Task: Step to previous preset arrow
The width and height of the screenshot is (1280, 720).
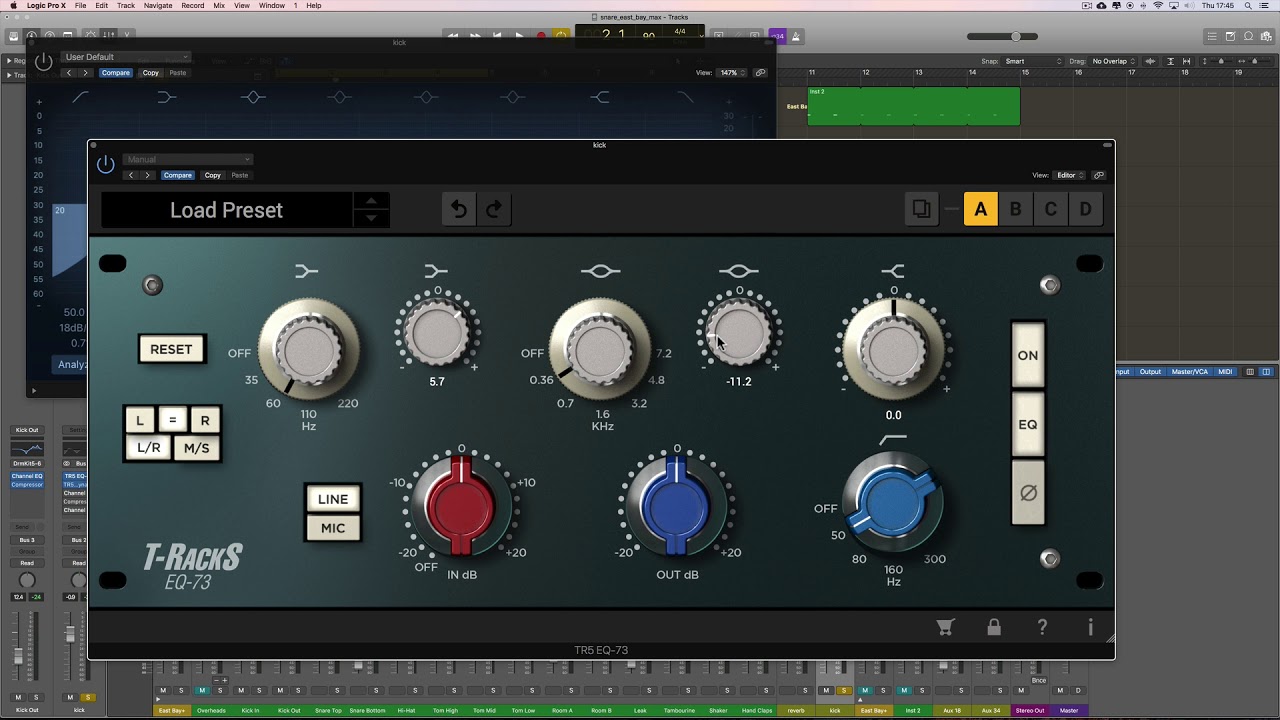Action: point(371,201)
